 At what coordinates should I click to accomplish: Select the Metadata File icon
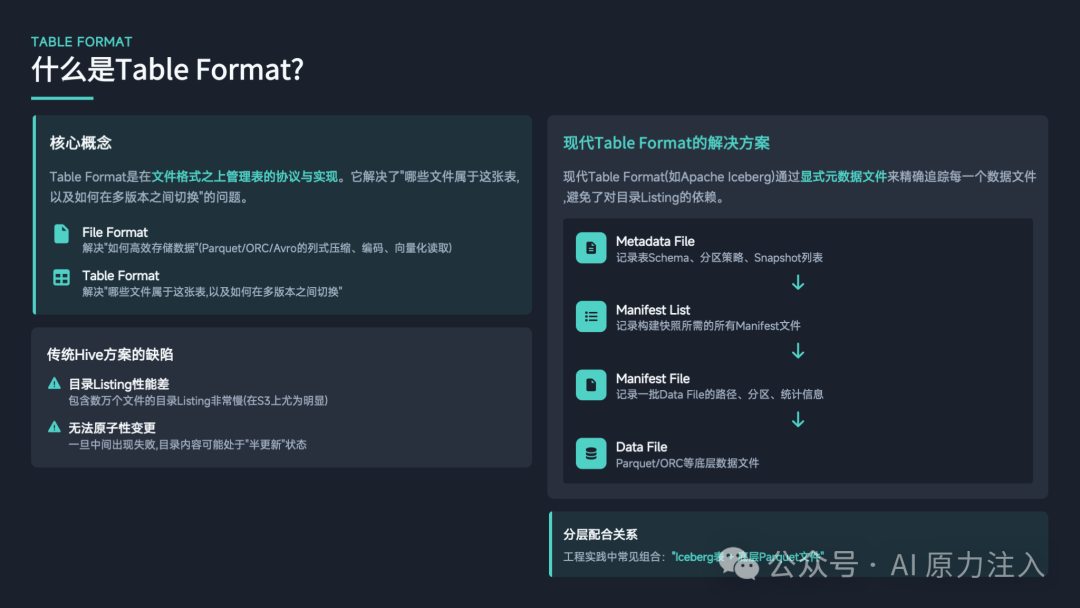pyautogui.click(x=591, y=248)
